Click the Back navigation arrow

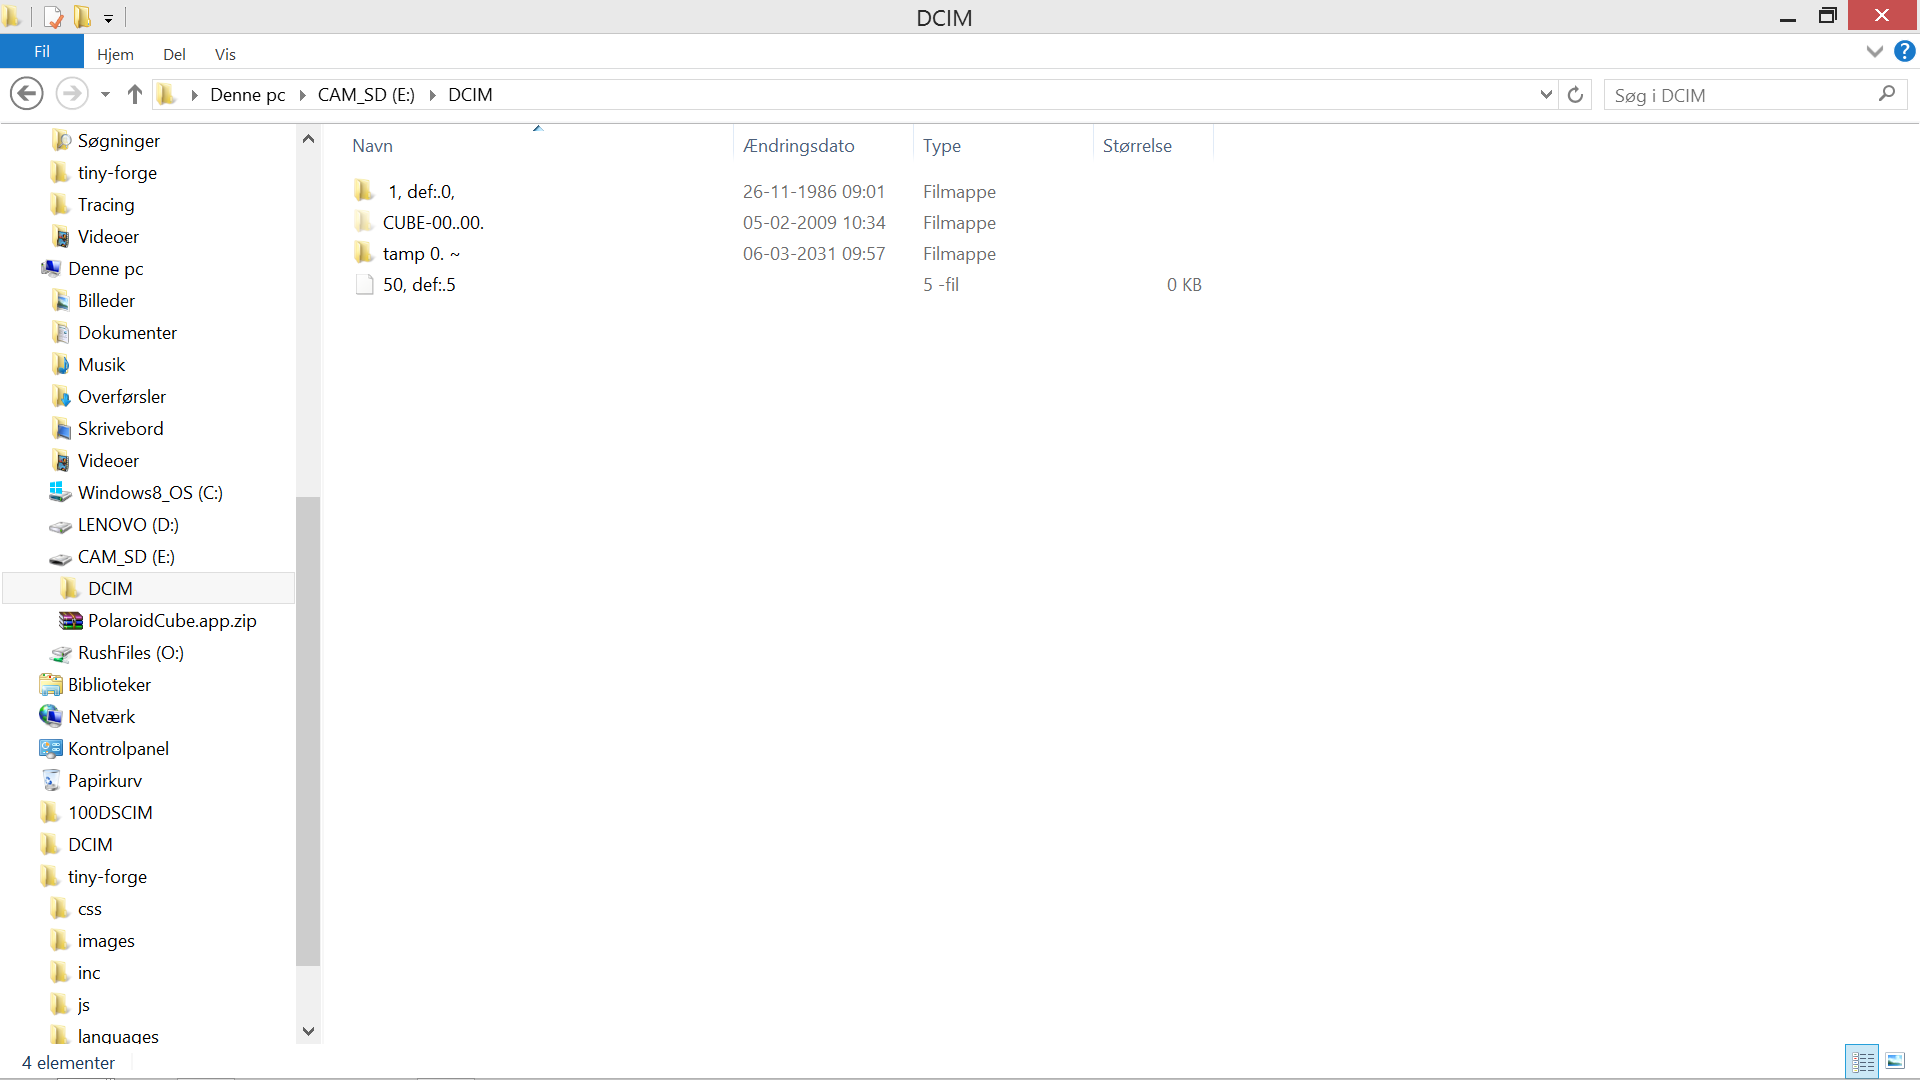coord(27,94)
